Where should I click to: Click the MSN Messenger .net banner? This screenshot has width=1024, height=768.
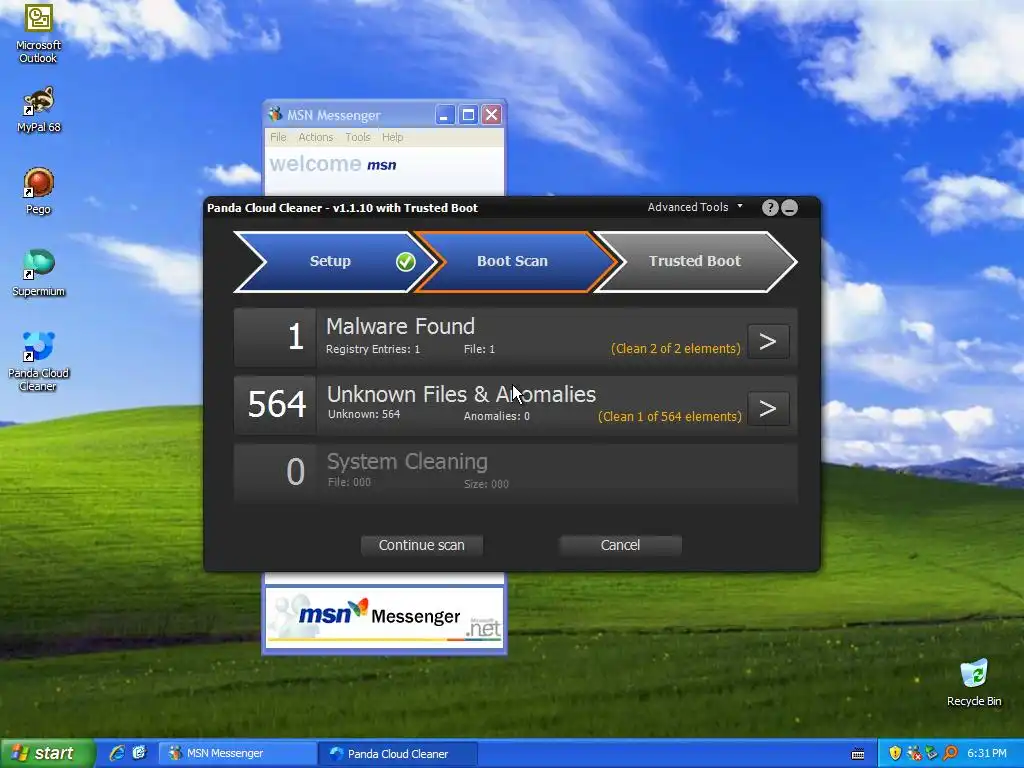click(385, 617)
